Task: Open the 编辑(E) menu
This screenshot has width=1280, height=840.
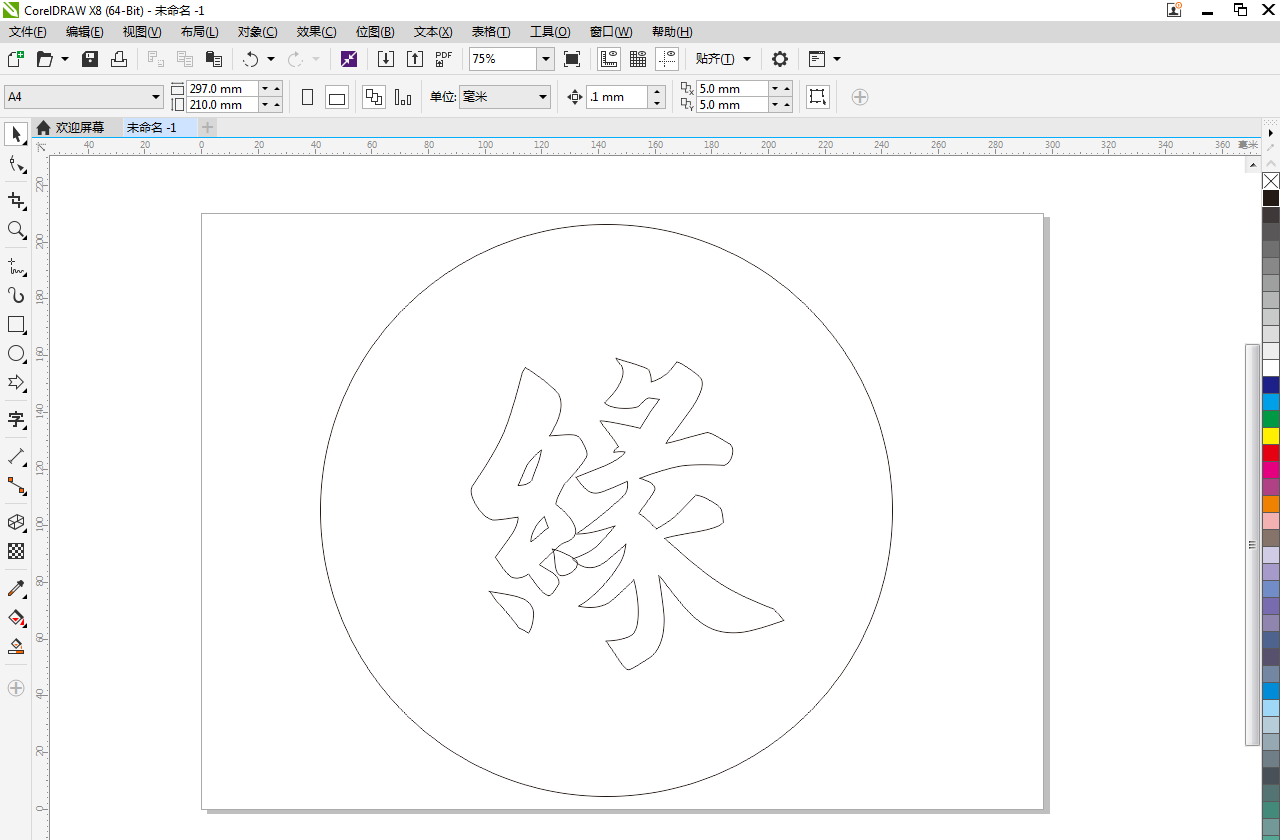Action: [x=85, y=32]
